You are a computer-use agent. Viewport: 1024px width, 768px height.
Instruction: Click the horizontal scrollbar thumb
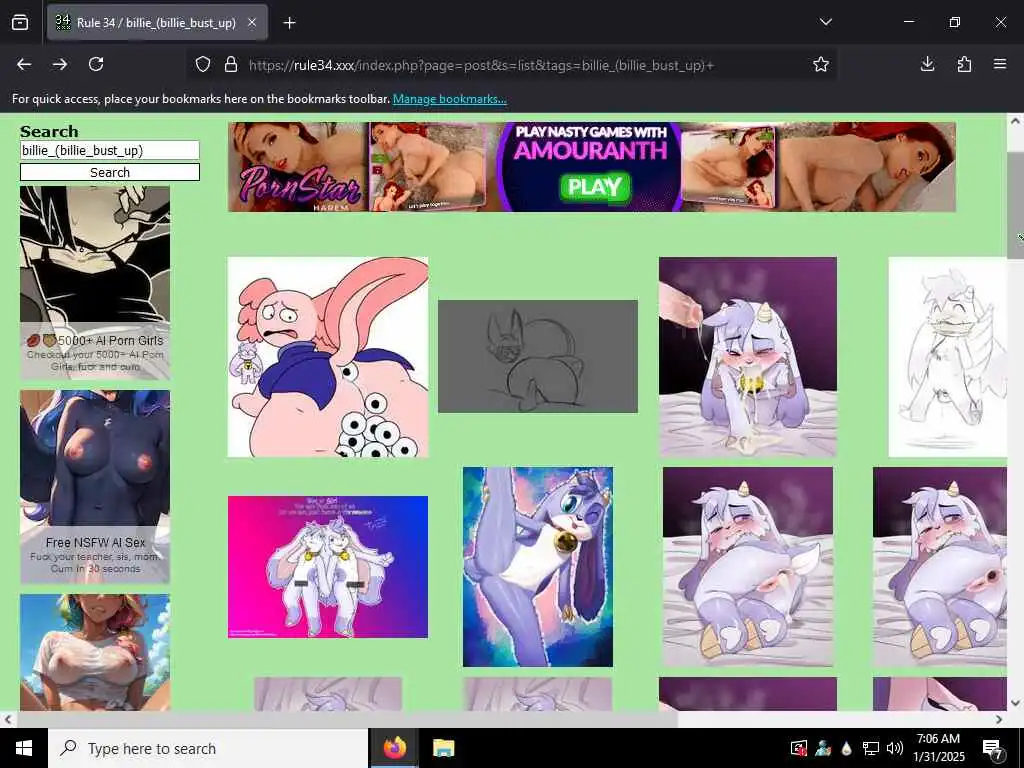347,720
